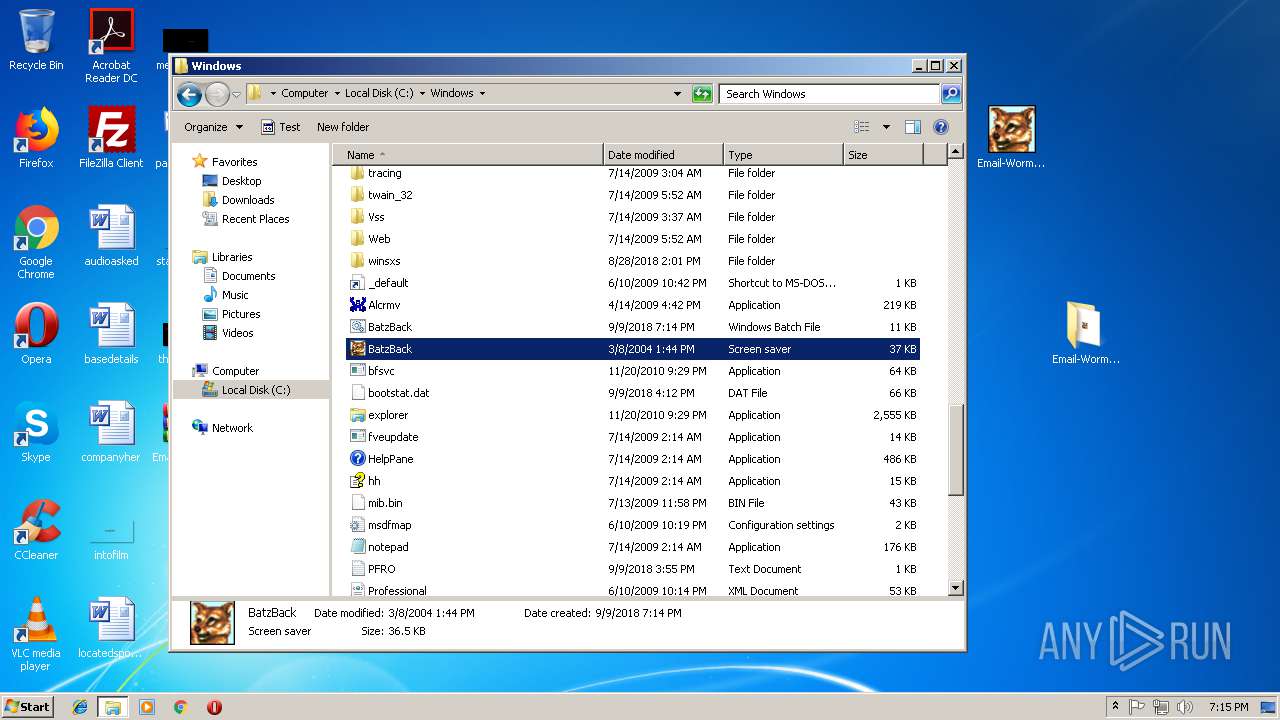Viewport: 1280px width, 720px height.
Task: Open the Organize dropdown menu
Action: tap(213, 127)
